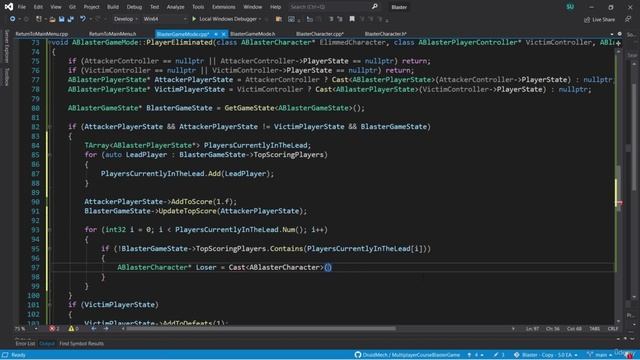Switch to BlasterCharacter.cpp tab
This screenshot has height=360, width=640.
[320, 34]
